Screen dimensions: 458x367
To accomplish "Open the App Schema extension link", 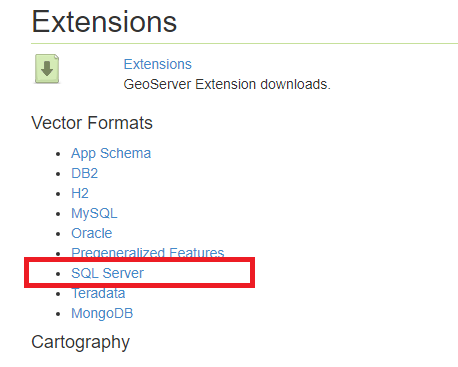I will click(111, 153).
